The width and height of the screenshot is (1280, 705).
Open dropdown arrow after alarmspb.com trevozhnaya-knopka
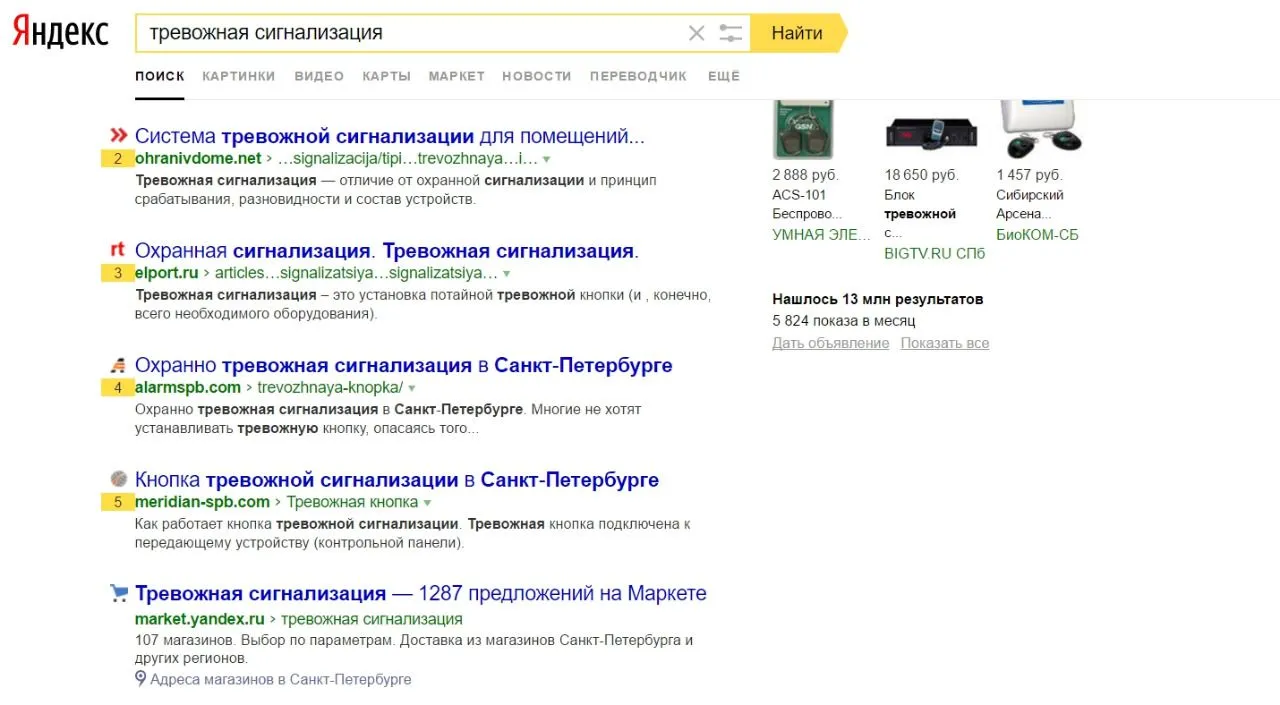[x=411, y=388]
